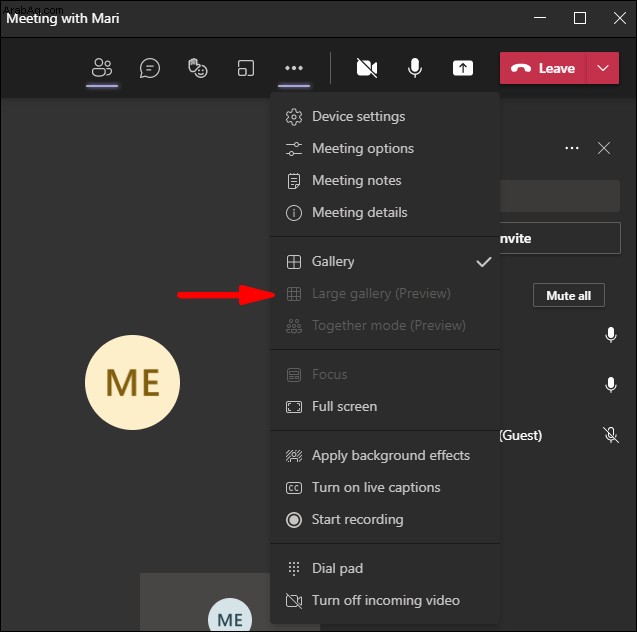
Task: Click the record circle icon
Action: pos(294,520)
